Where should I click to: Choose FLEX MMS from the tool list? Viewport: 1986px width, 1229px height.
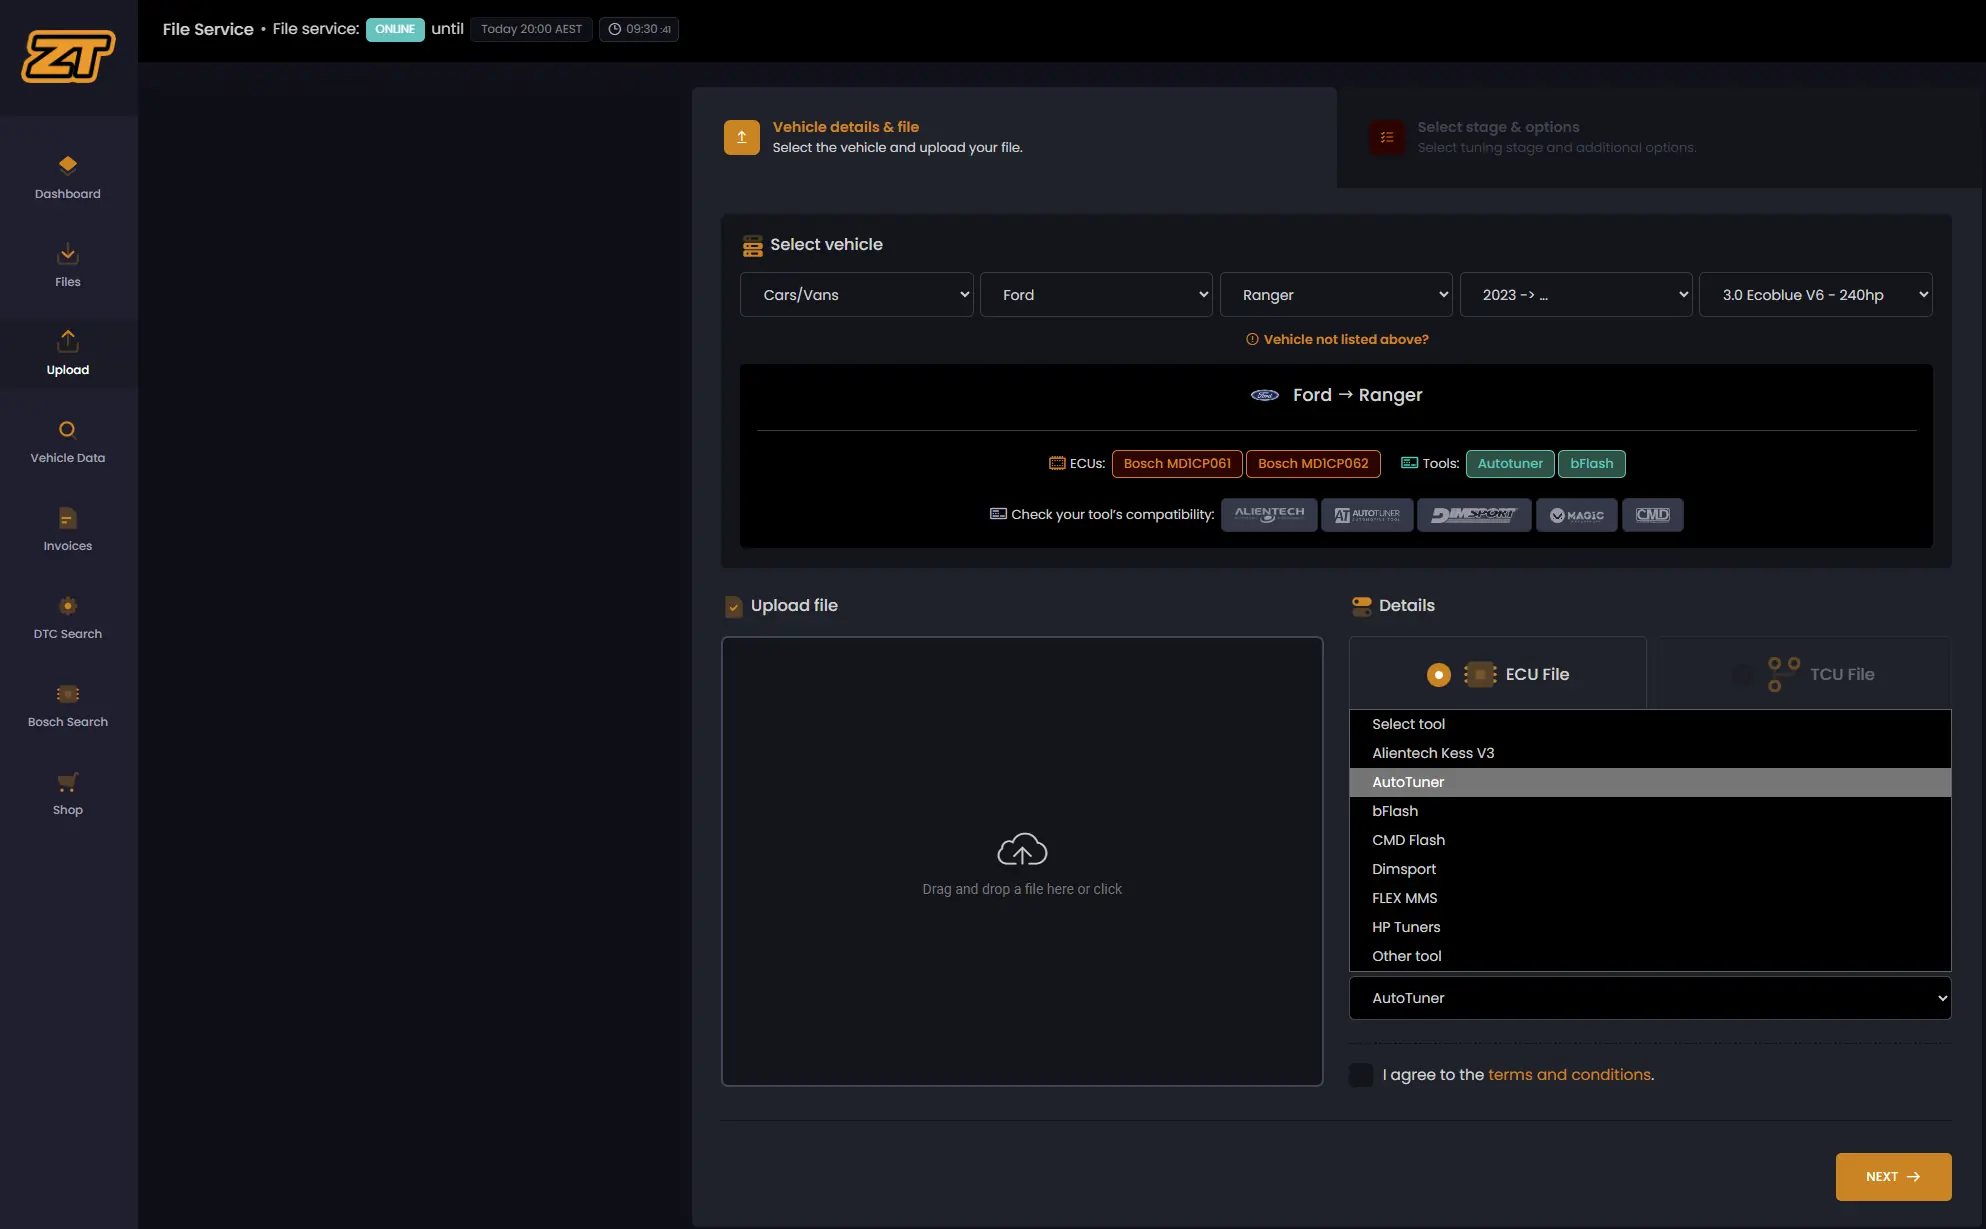(x=1650, y=898)
